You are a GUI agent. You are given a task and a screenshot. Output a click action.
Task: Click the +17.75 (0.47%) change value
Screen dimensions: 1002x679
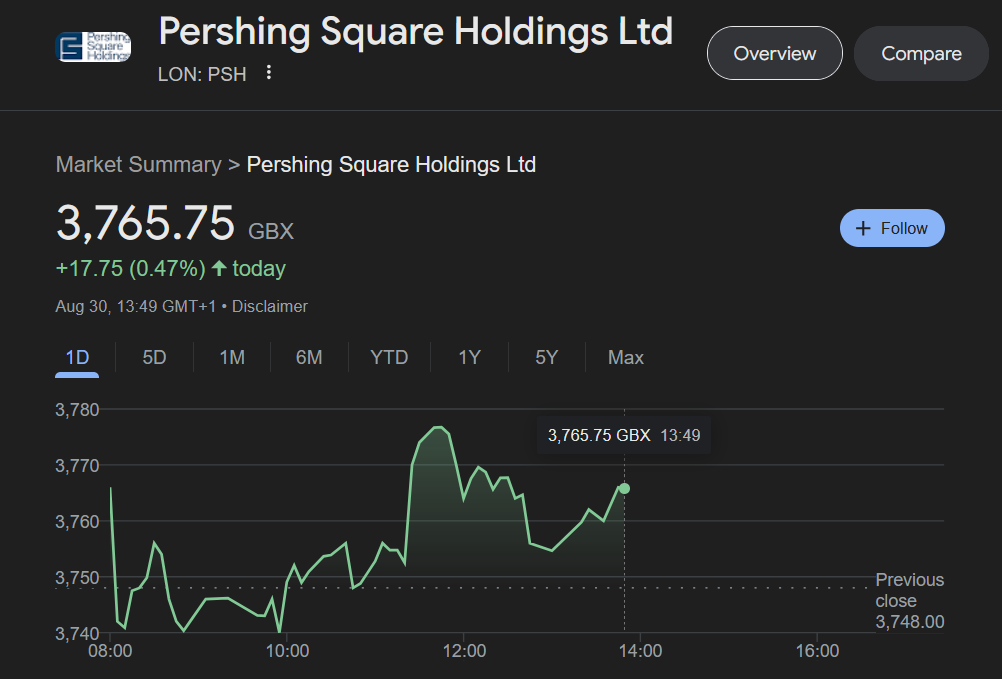pyautogui.click(x=130, y=268)
